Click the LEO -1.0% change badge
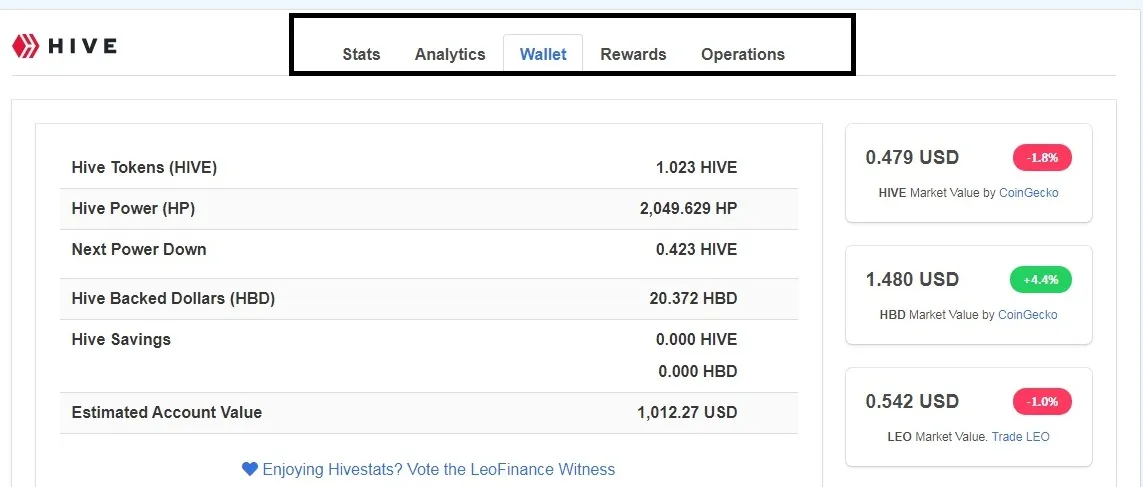 point(1042,401)
